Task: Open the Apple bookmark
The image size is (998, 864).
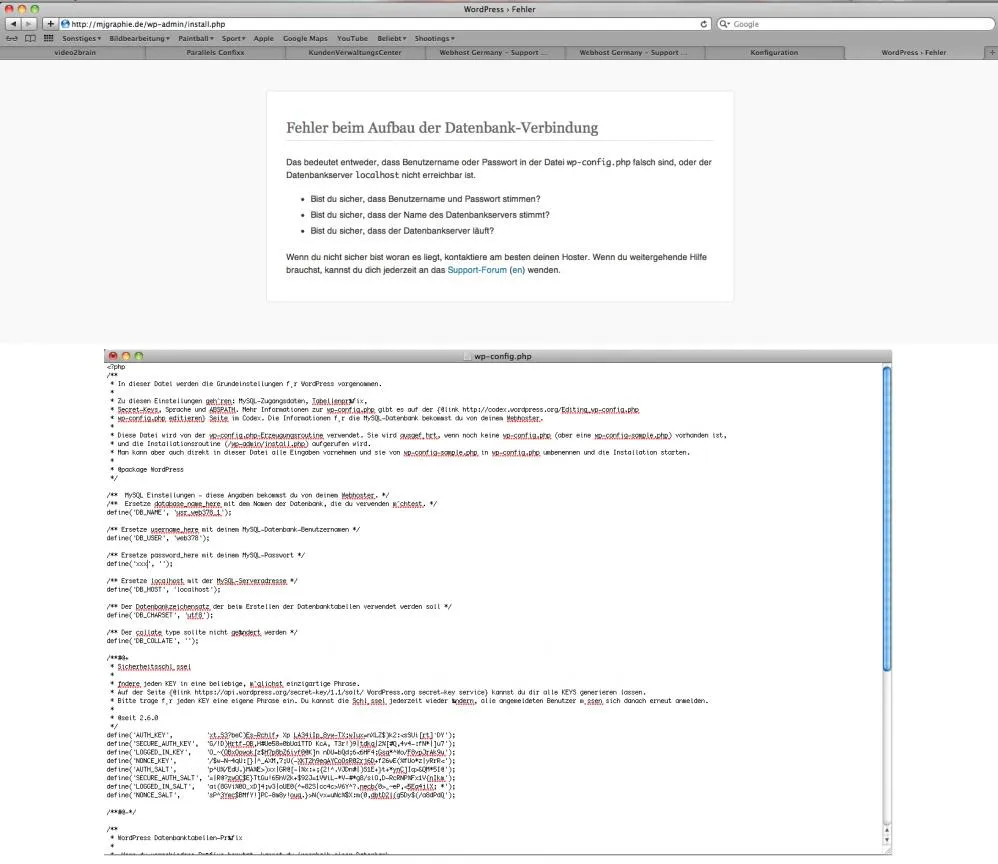Action: 264,38
